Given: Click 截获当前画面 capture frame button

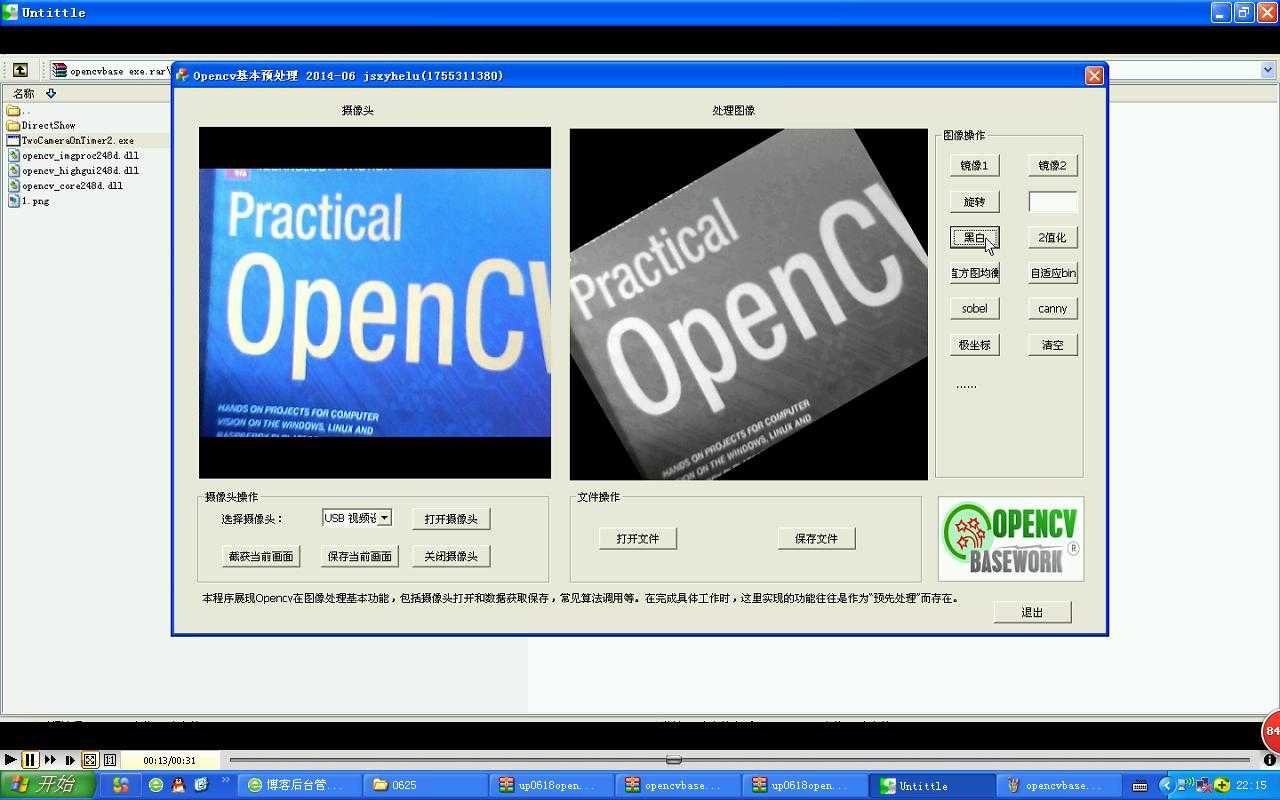Looking at the screenshot, I should click(261, 557).
